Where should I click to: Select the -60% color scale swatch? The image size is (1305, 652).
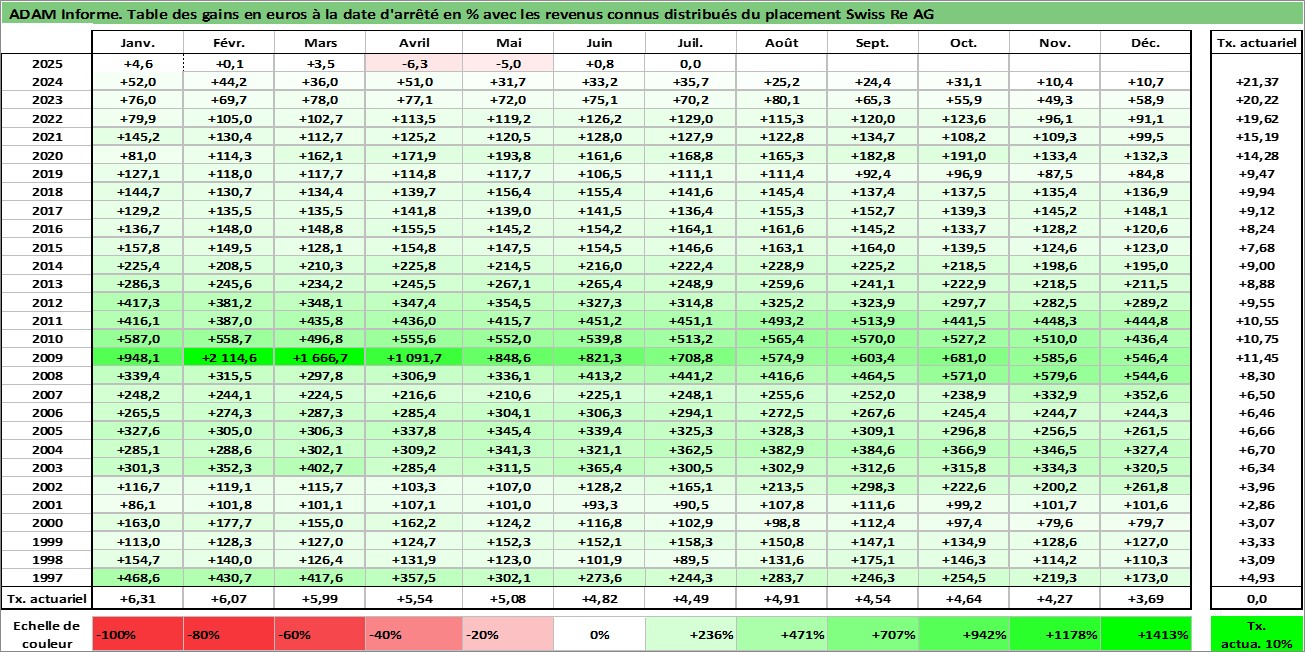pyautogui.click(x=320, y=634)
